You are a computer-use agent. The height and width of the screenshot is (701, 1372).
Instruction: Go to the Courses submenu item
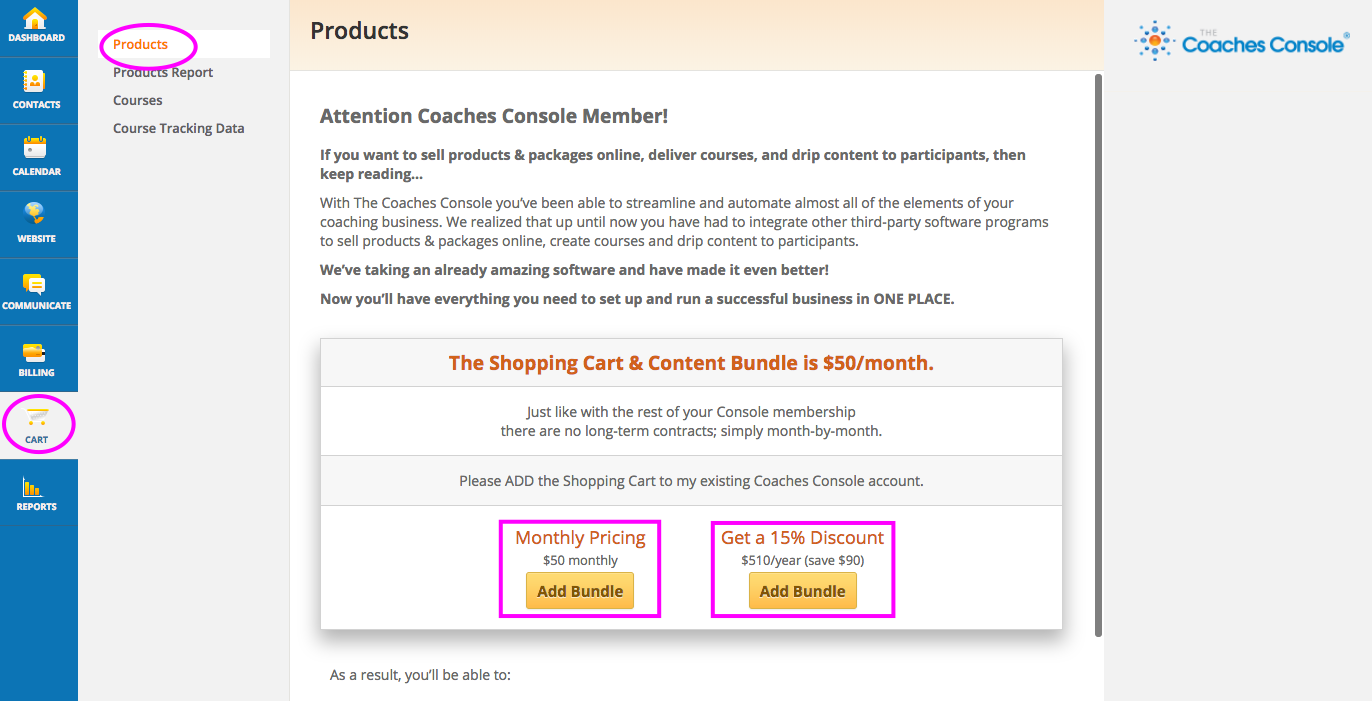(x=138, y=101)
